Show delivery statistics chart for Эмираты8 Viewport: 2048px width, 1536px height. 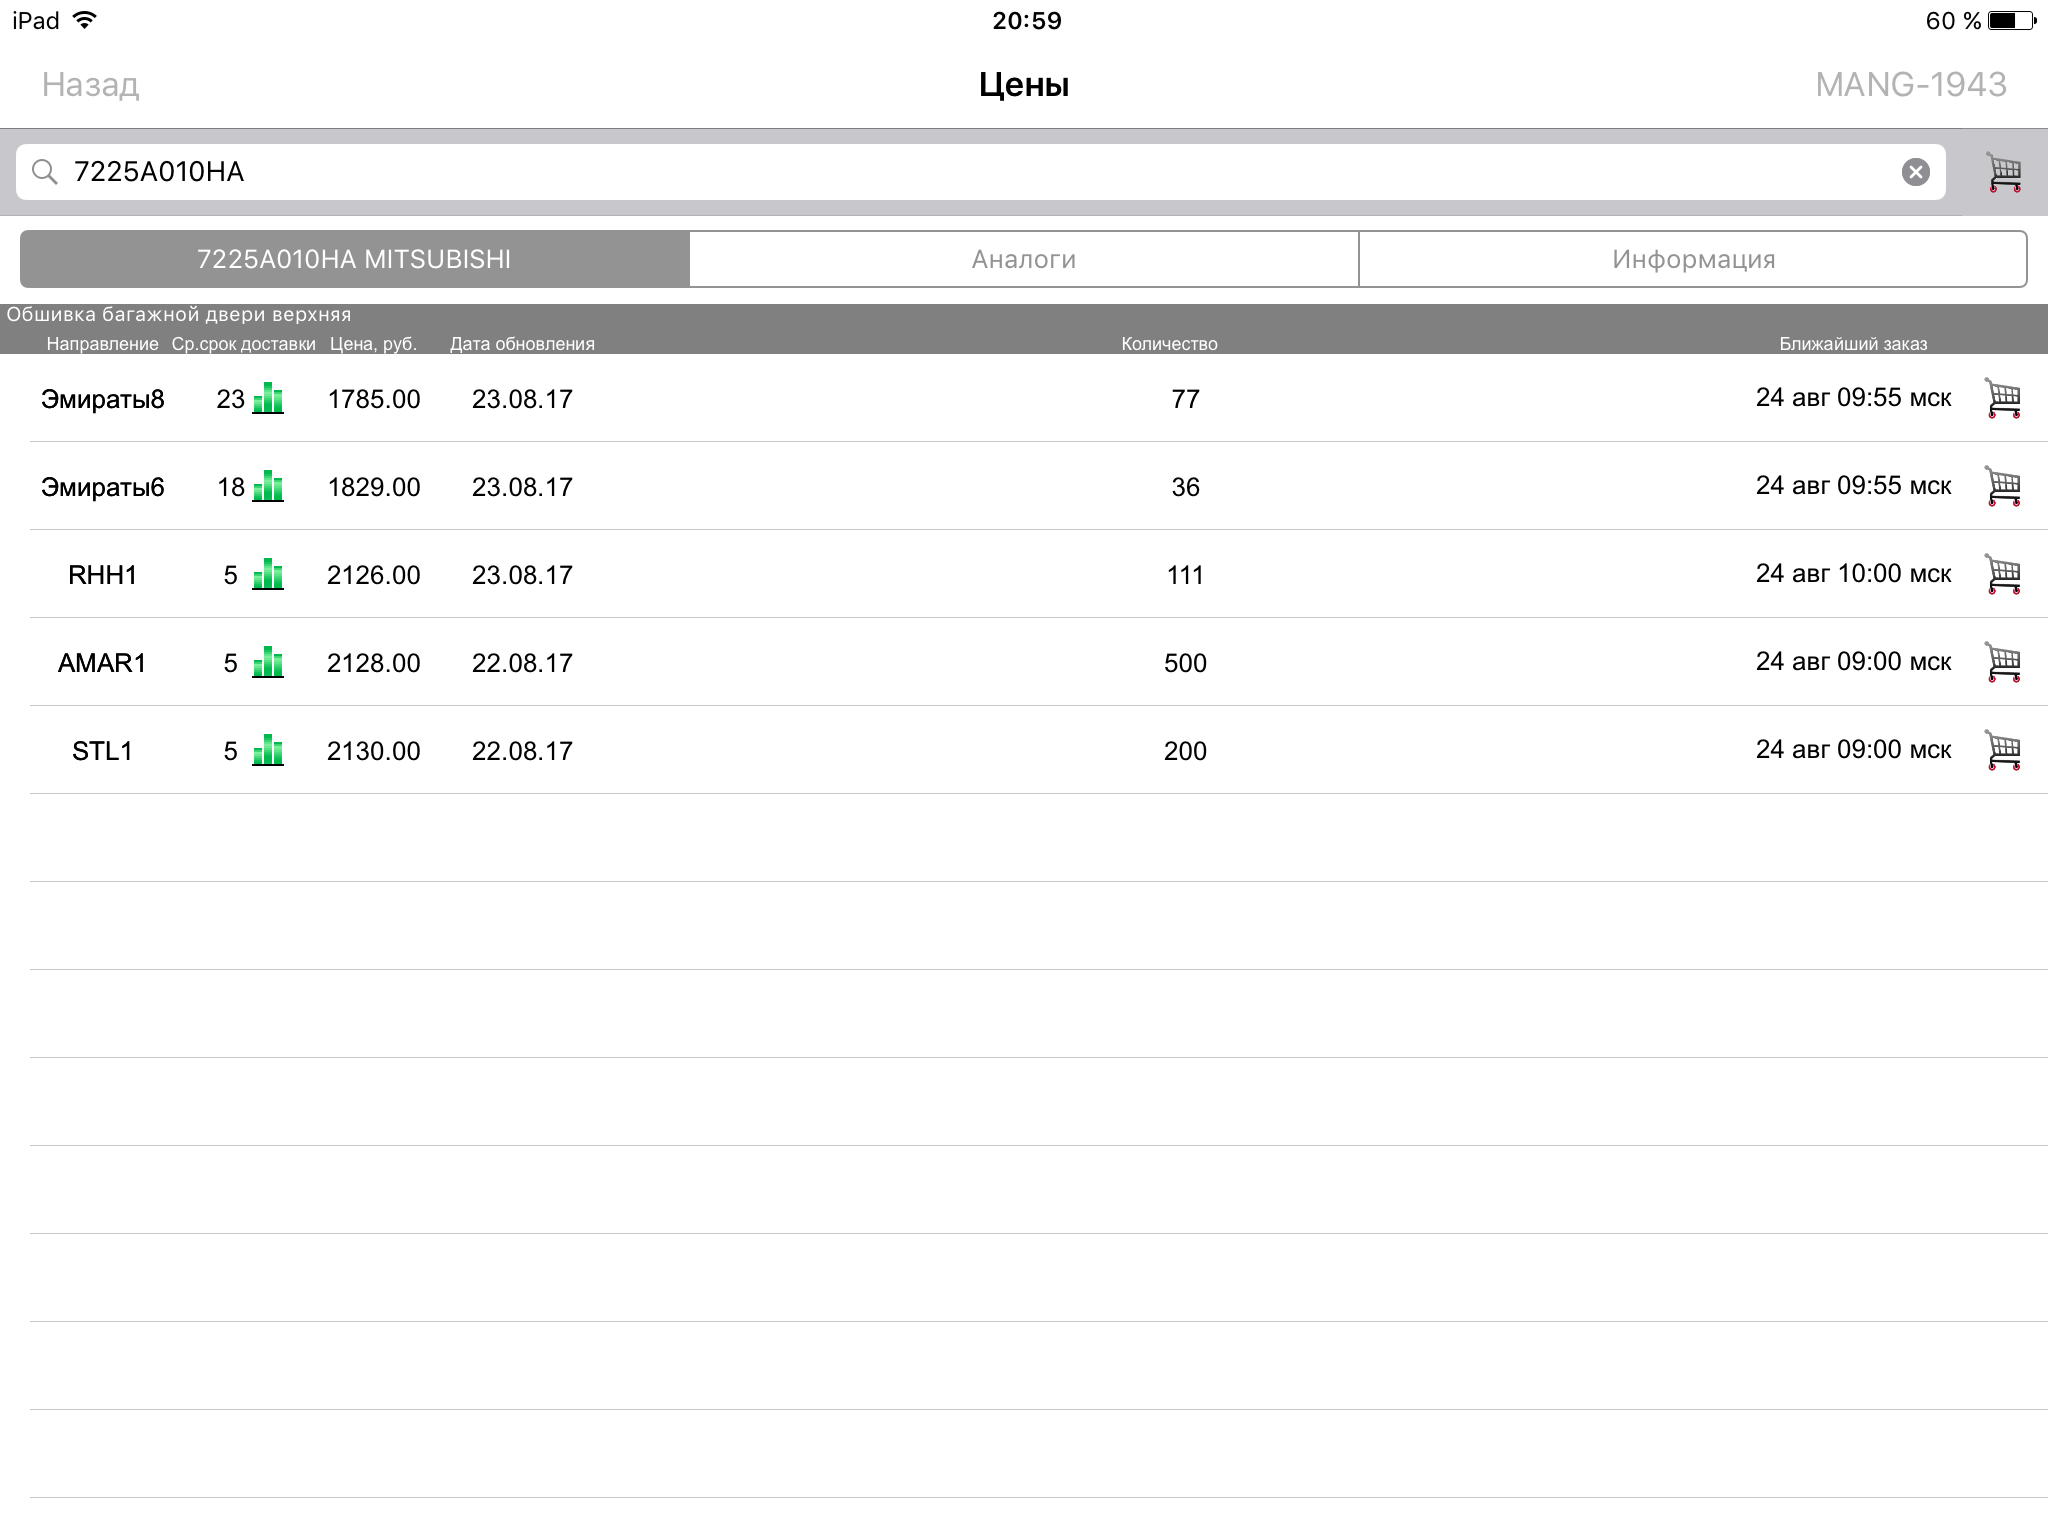coord(268,398)
